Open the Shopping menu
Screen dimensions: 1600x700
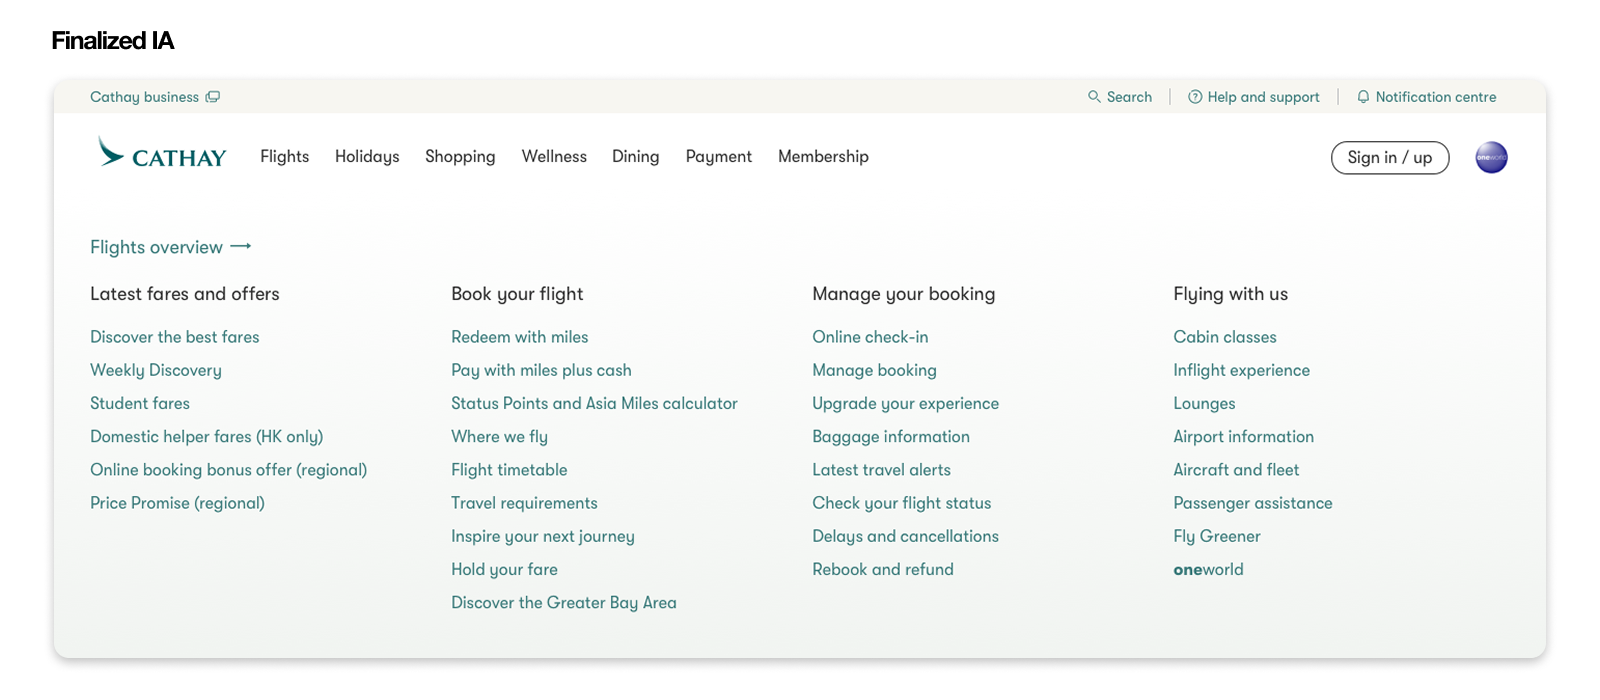(460, 156)
